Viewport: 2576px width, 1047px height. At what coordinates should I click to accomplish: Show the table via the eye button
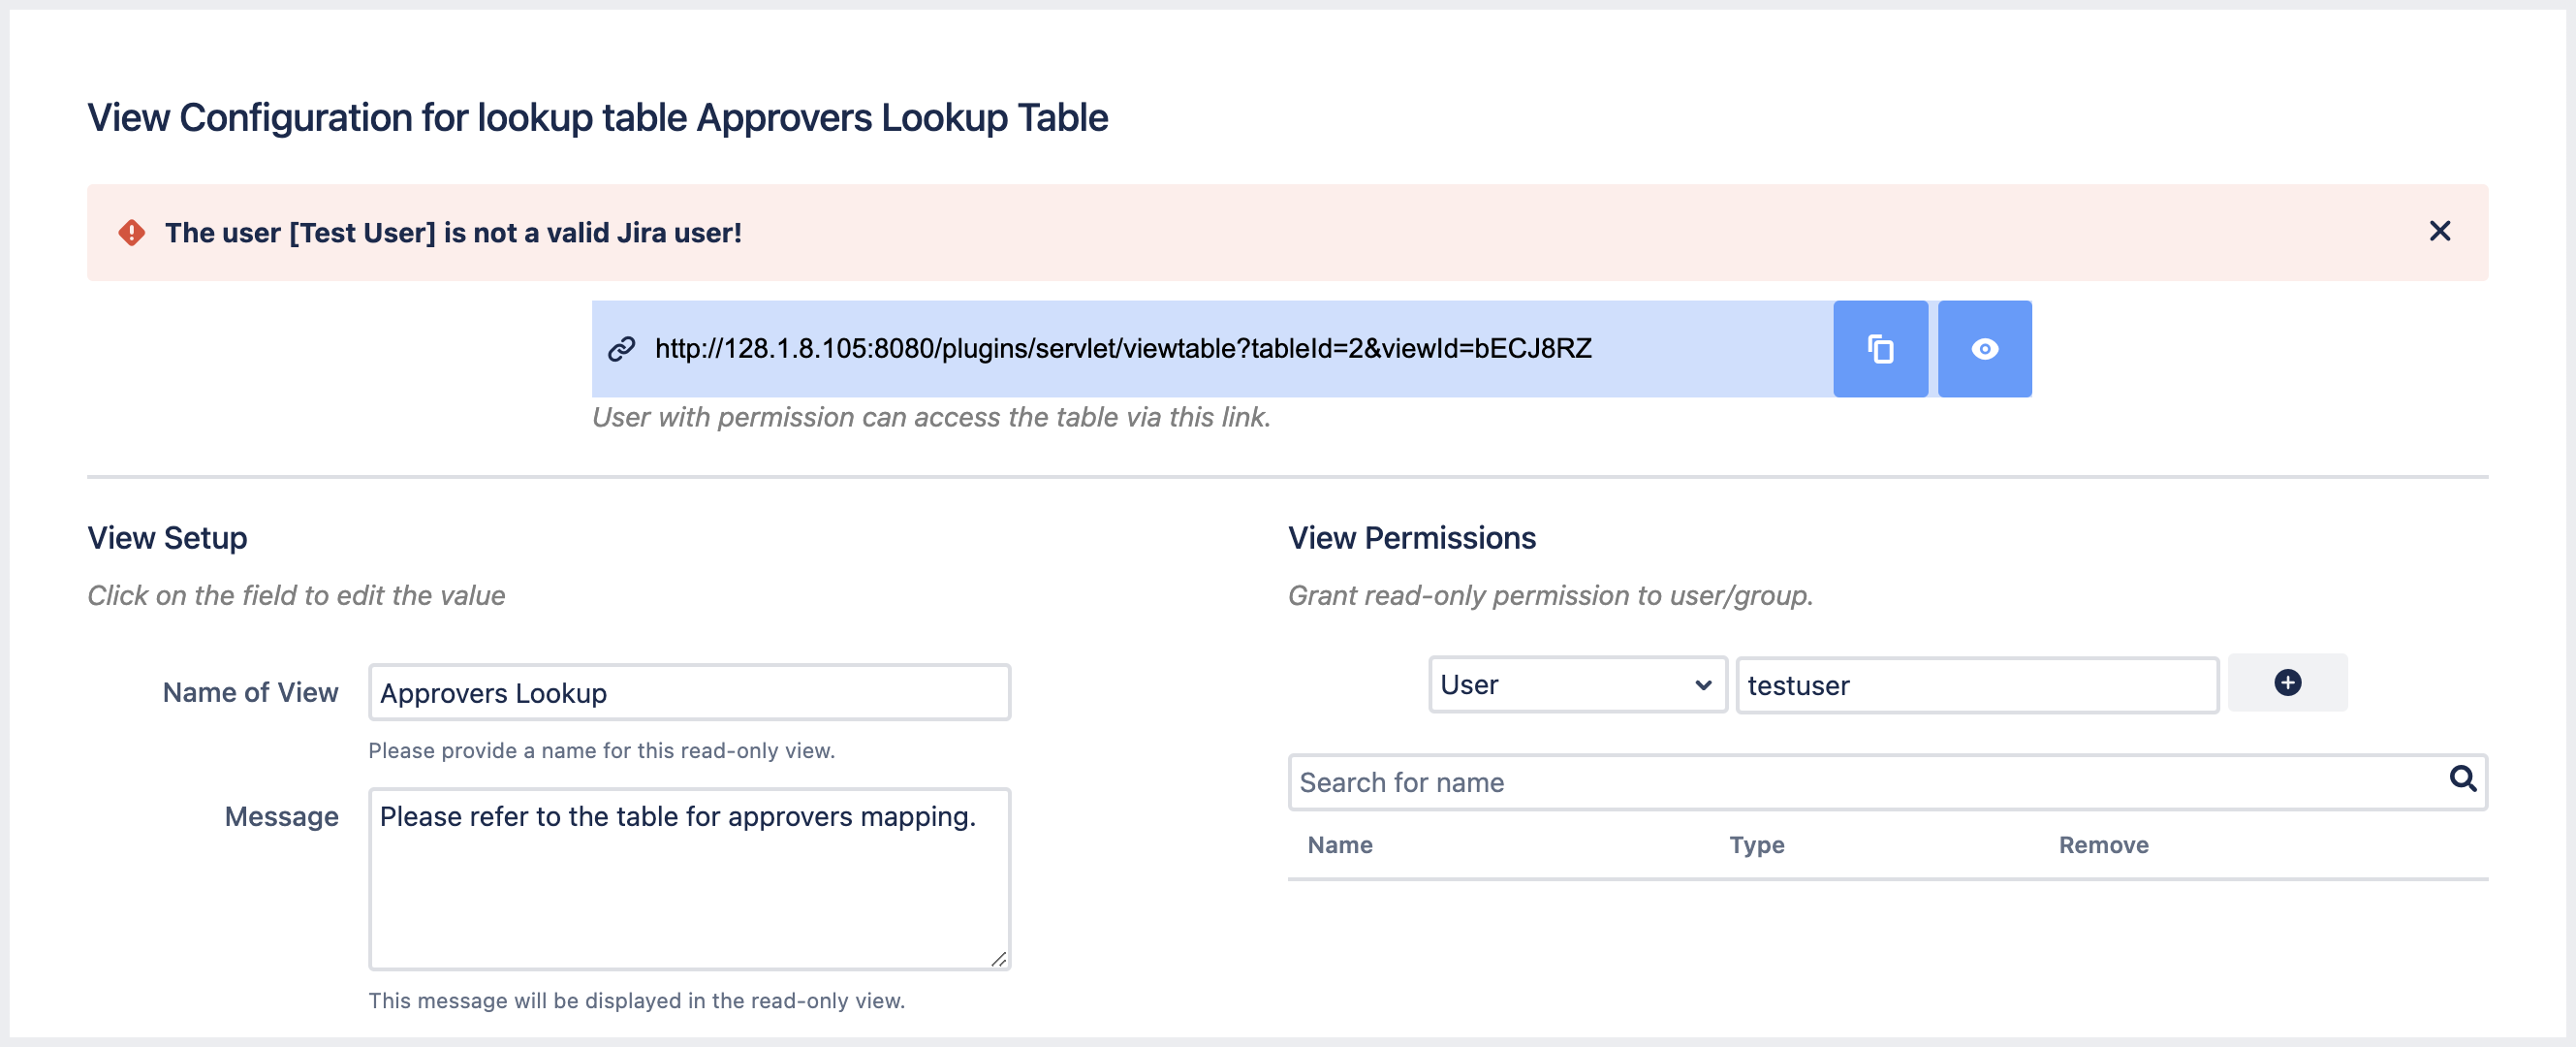pos(1984,349)
